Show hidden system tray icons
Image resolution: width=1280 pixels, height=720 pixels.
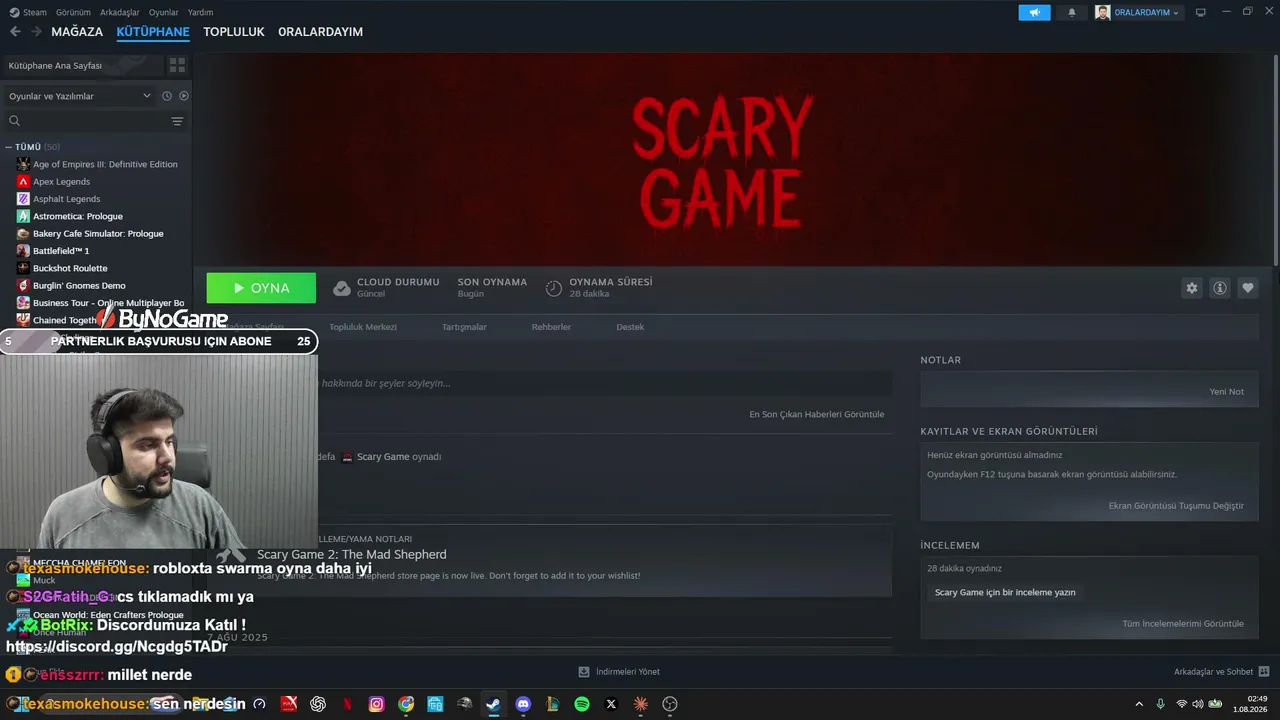1139,704
